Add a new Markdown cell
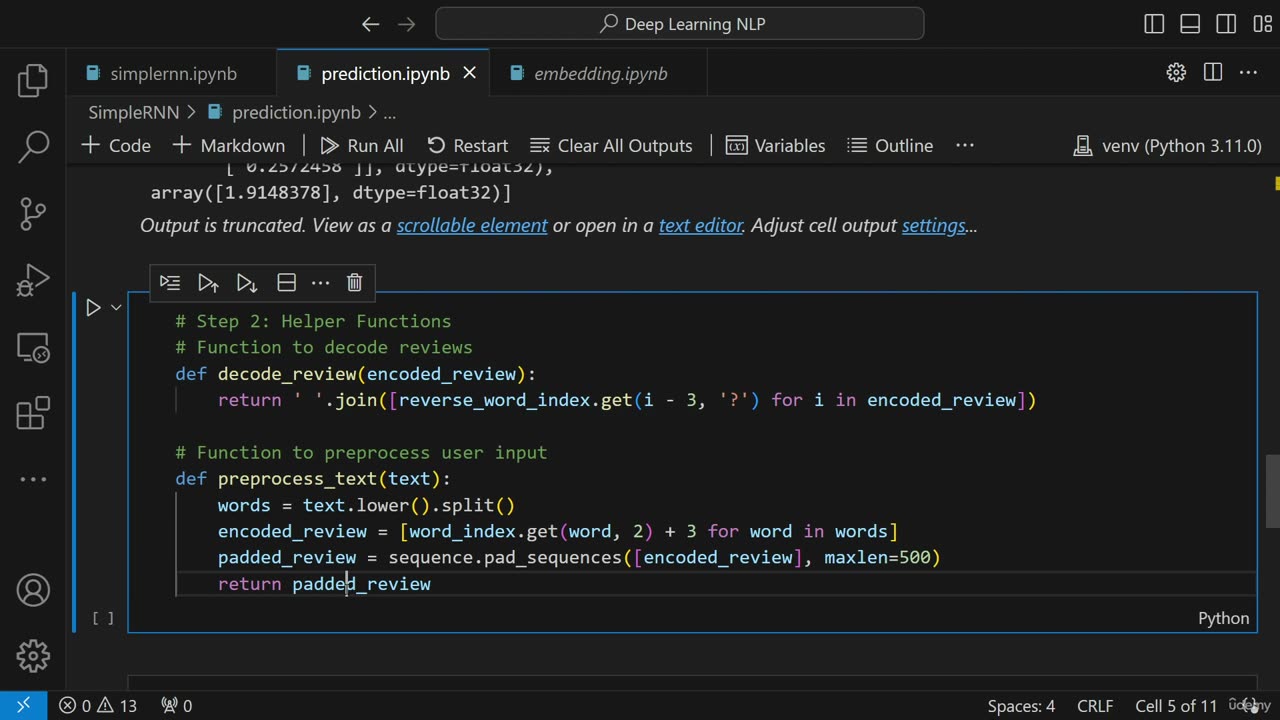The width and height of the screenshot is (1280, 720). tap(229, 145)
